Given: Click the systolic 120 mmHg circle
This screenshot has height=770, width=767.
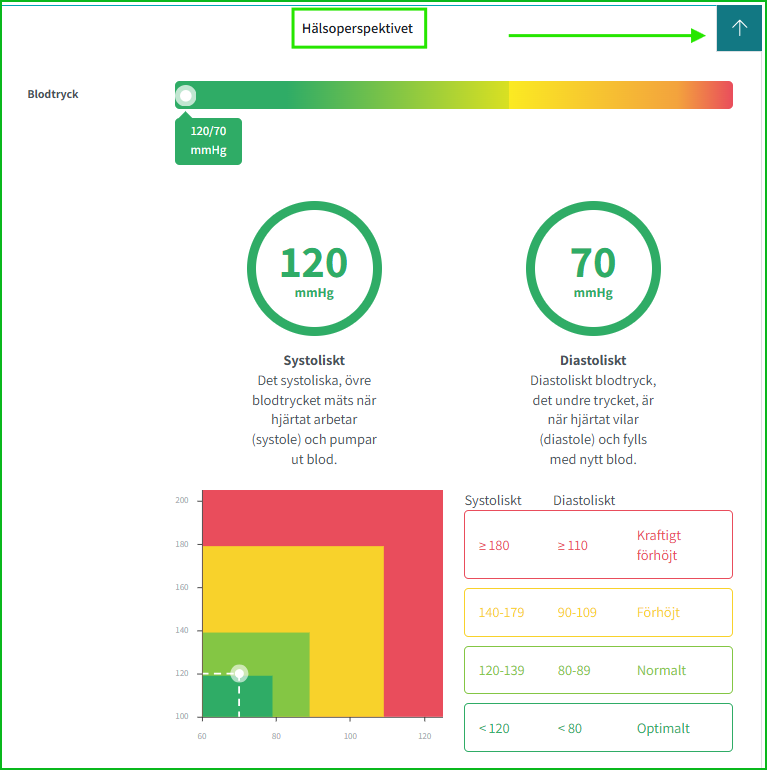Looking at the screenshot, I should pyautogui.click(x=314, y=269).
